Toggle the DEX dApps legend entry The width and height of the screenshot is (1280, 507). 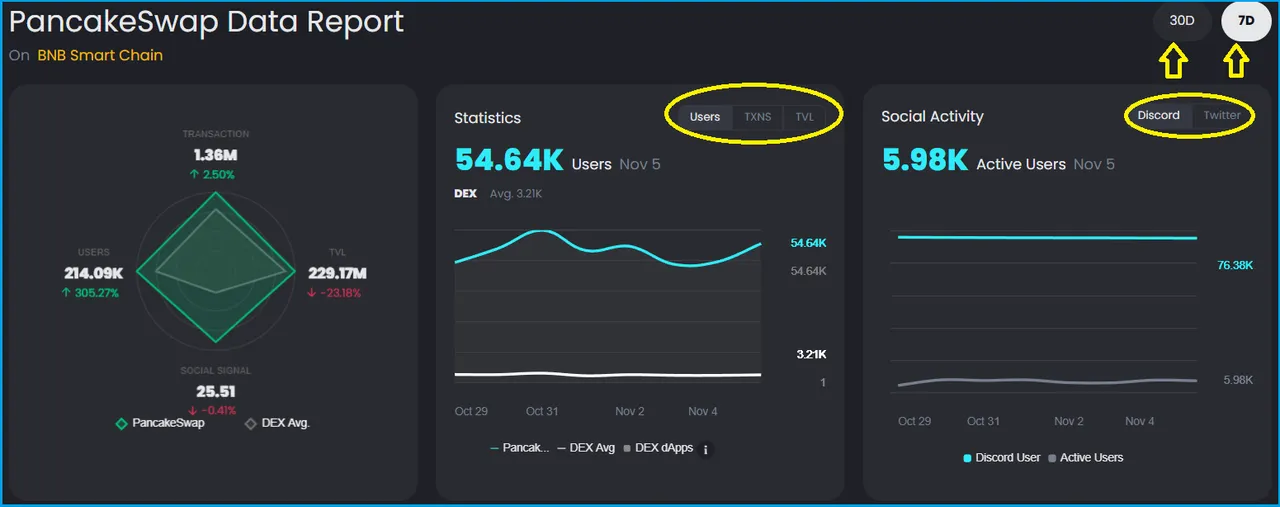click(658, 448)
